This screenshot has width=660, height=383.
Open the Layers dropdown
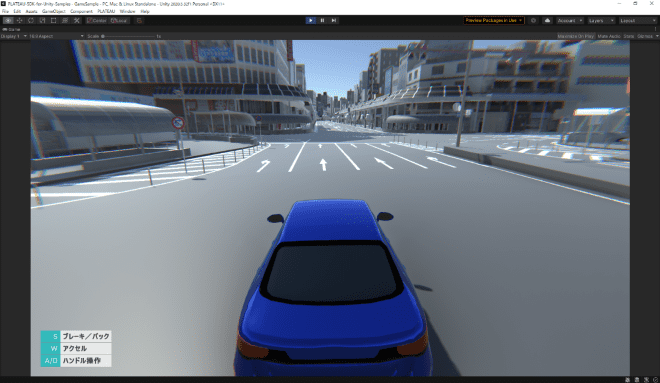pos(601,20)
